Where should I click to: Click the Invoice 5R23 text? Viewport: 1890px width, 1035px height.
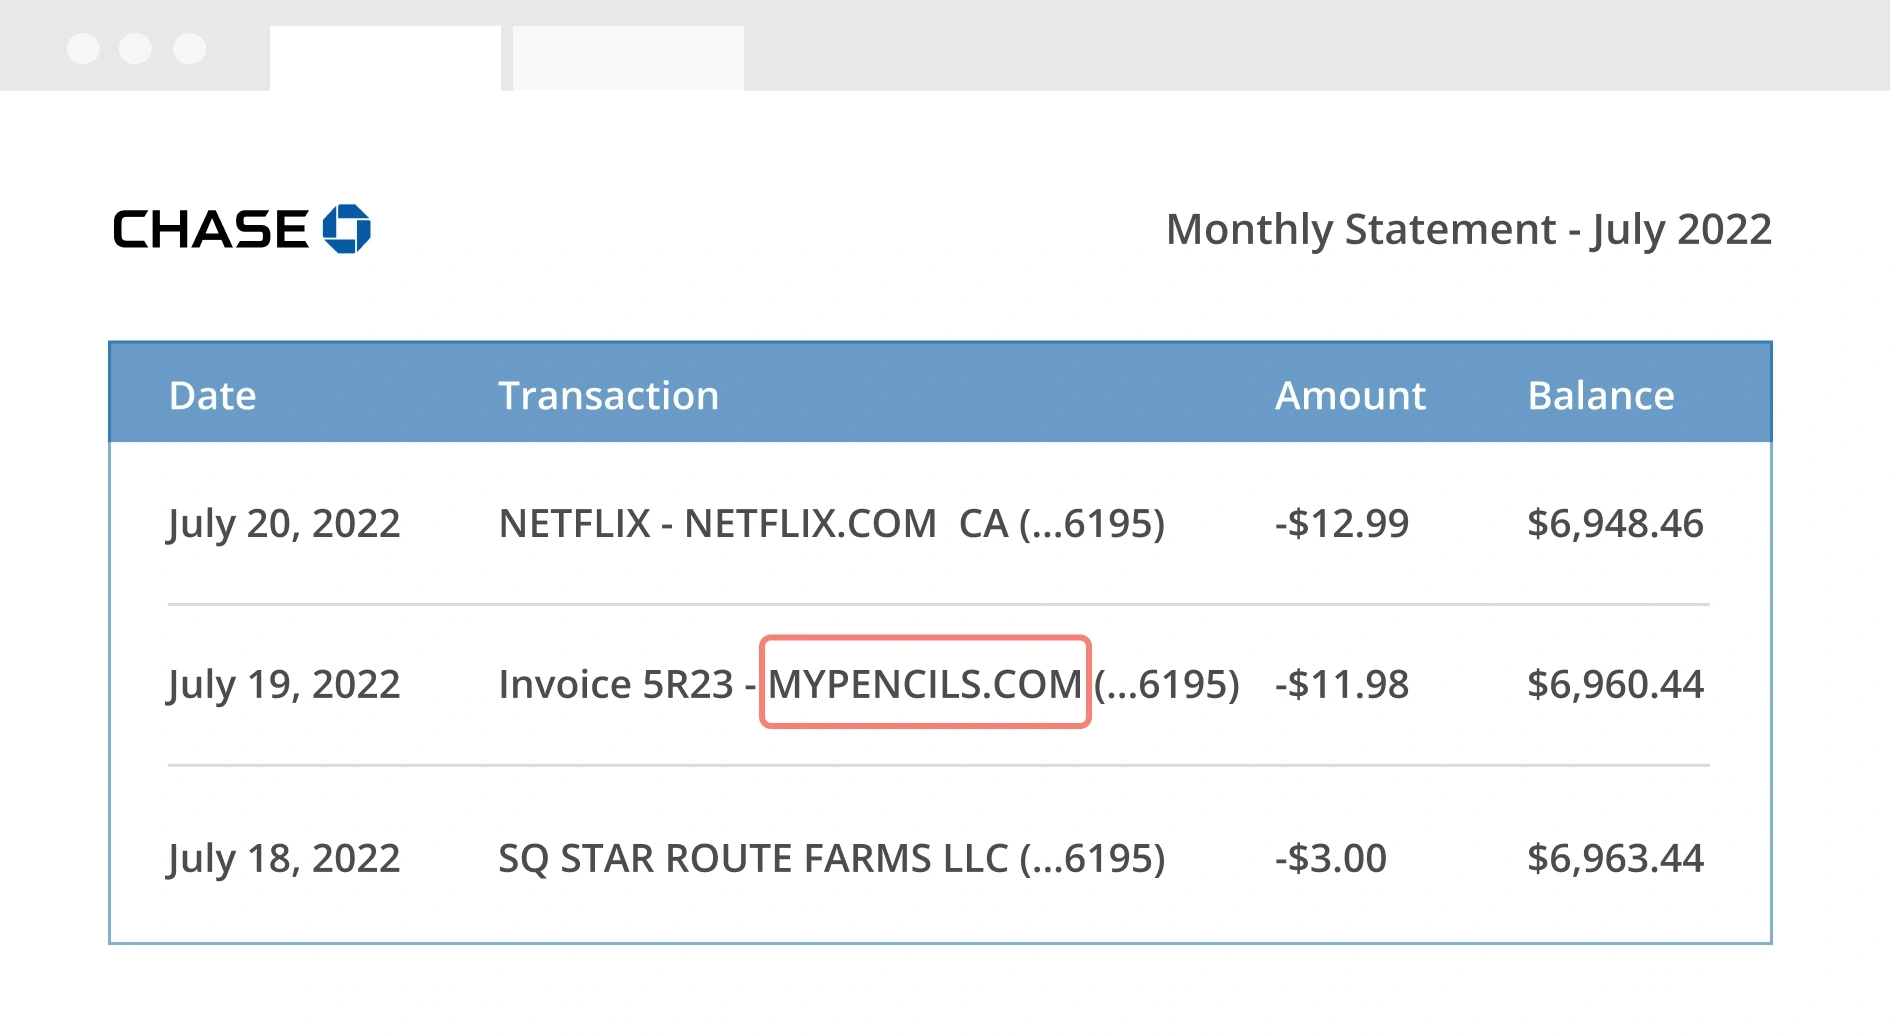pyautogui.click(x=616, y=685)
